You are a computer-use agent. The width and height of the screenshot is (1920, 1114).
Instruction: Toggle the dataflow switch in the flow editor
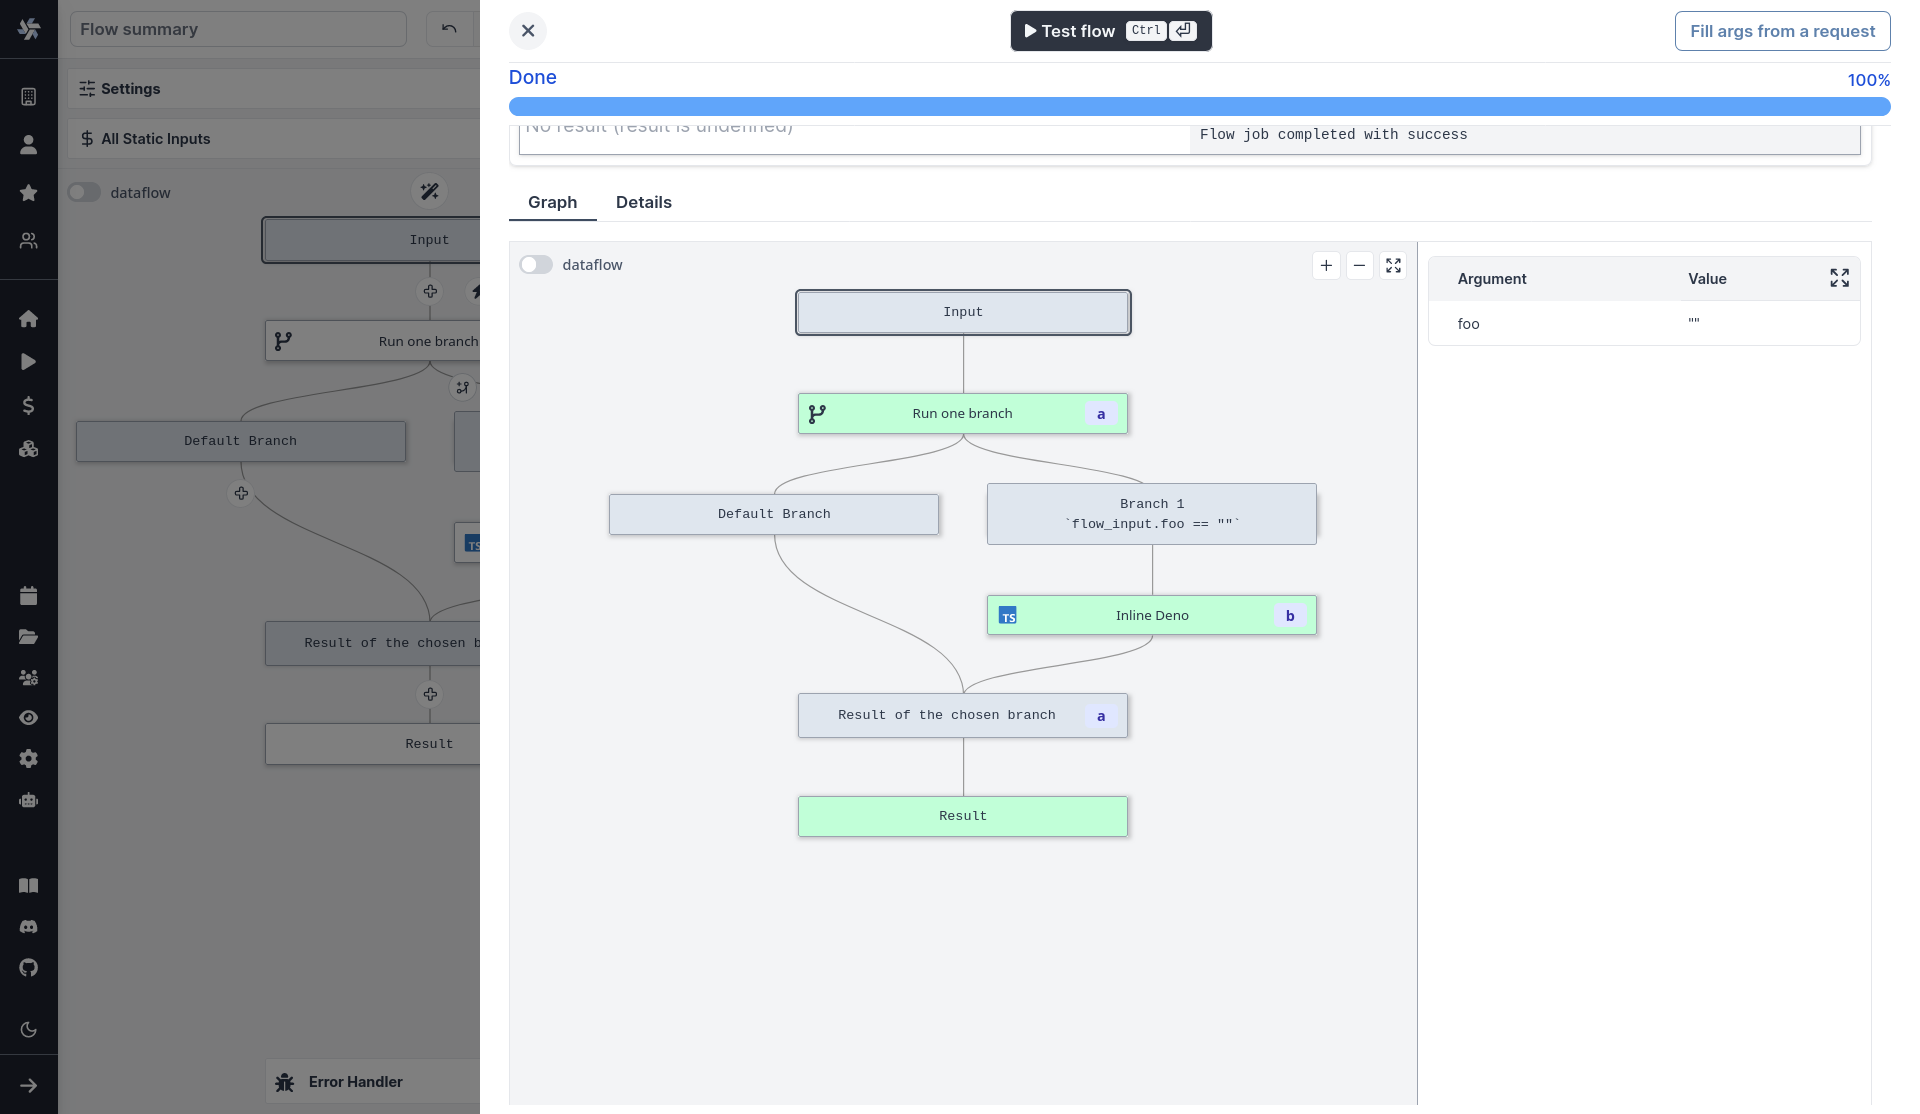(x=84, y=192)
